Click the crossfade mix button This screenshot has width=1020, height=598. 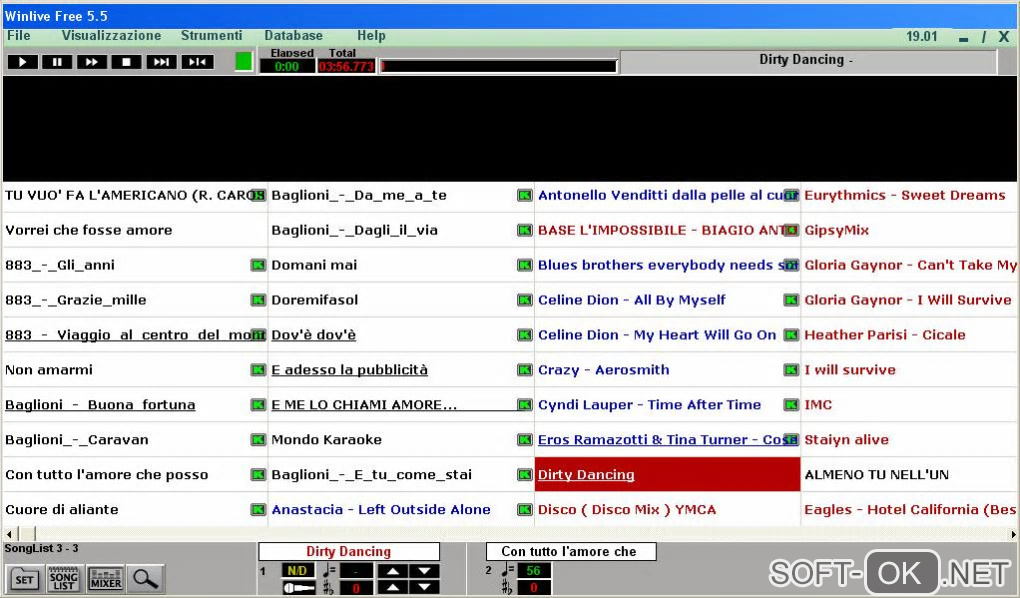[x=197, y=62]
